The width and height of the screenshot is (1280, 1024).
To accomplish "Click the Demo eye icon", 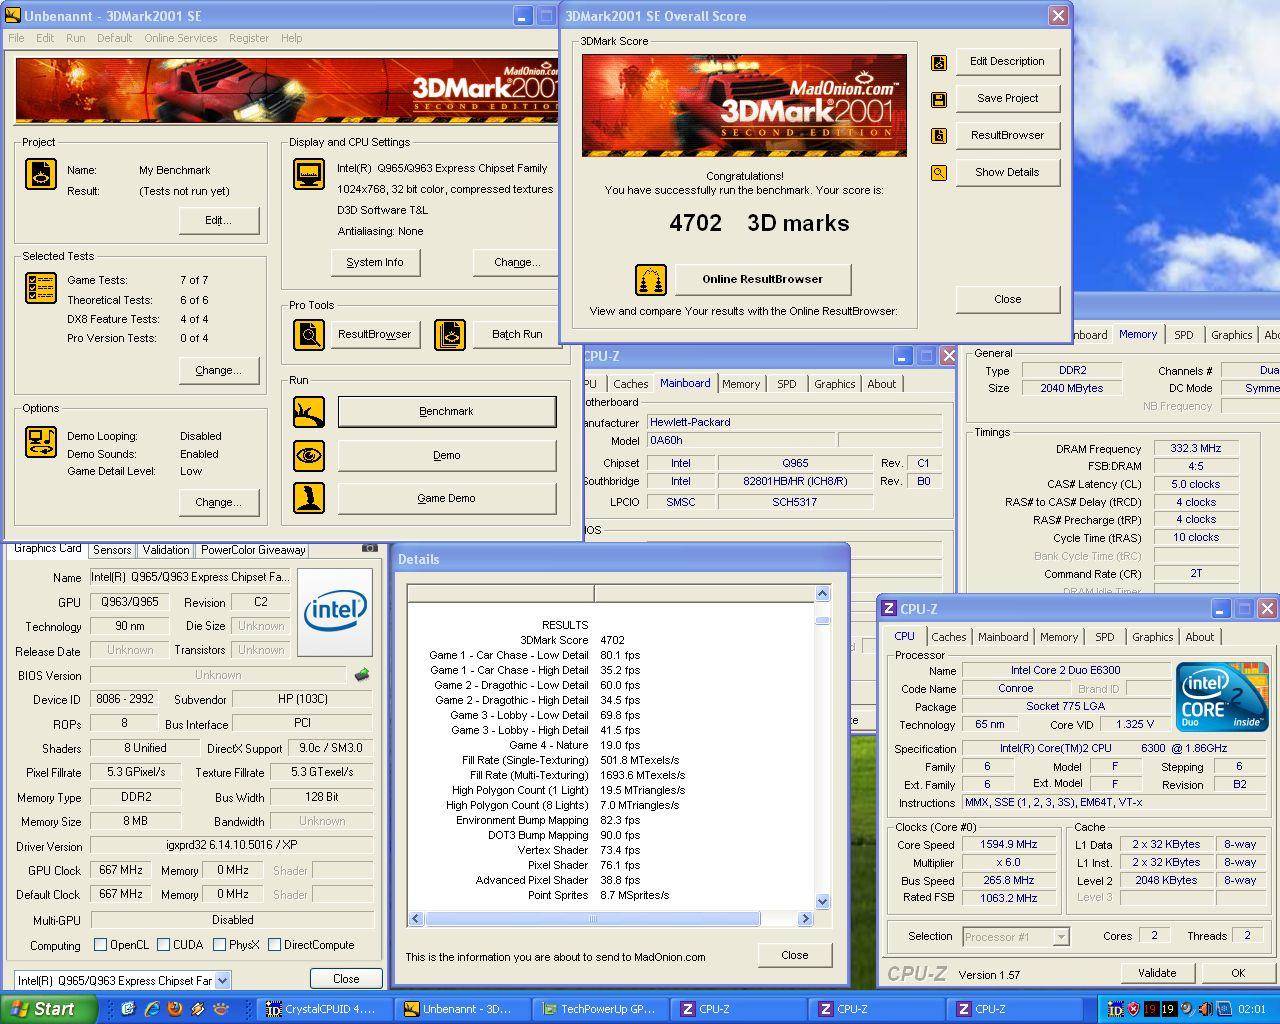I will pyautogui.click(x=309, y=456).
